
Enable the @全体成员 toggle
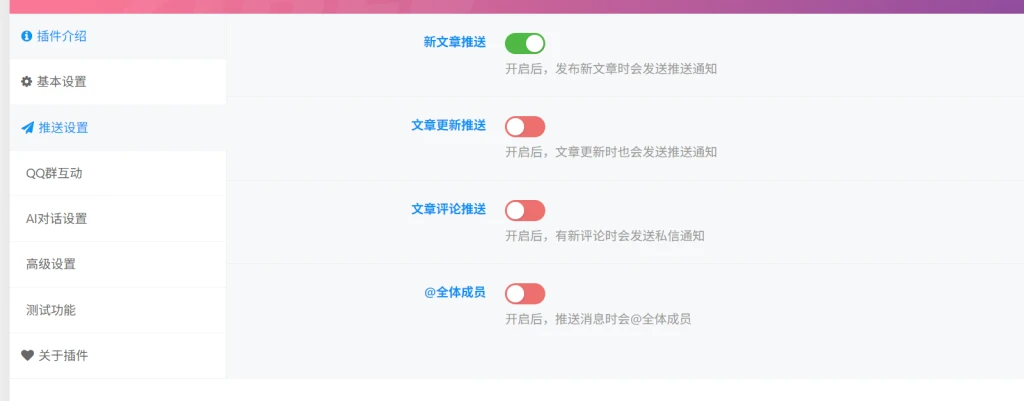[x=524, y=294]
